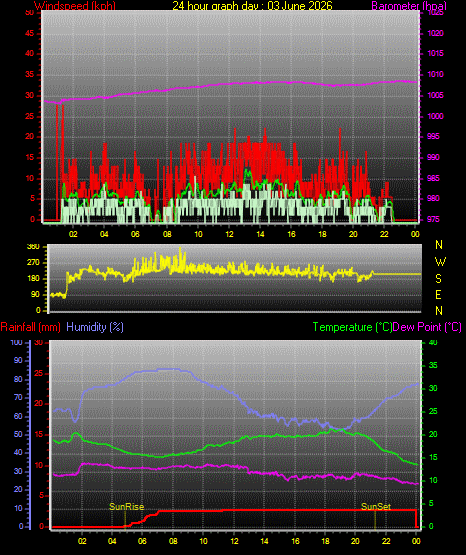Click the 40 temperature scale value

tap(433, 343)
